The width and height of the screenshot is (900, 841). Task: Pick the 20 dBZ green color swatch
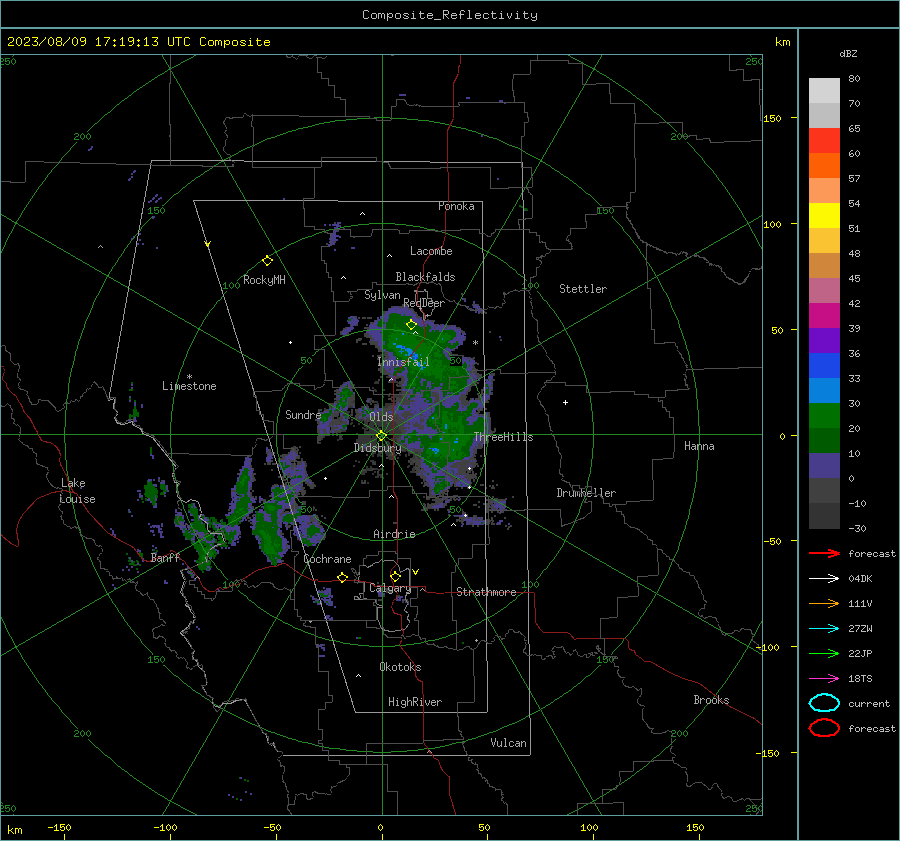[824, 416]
